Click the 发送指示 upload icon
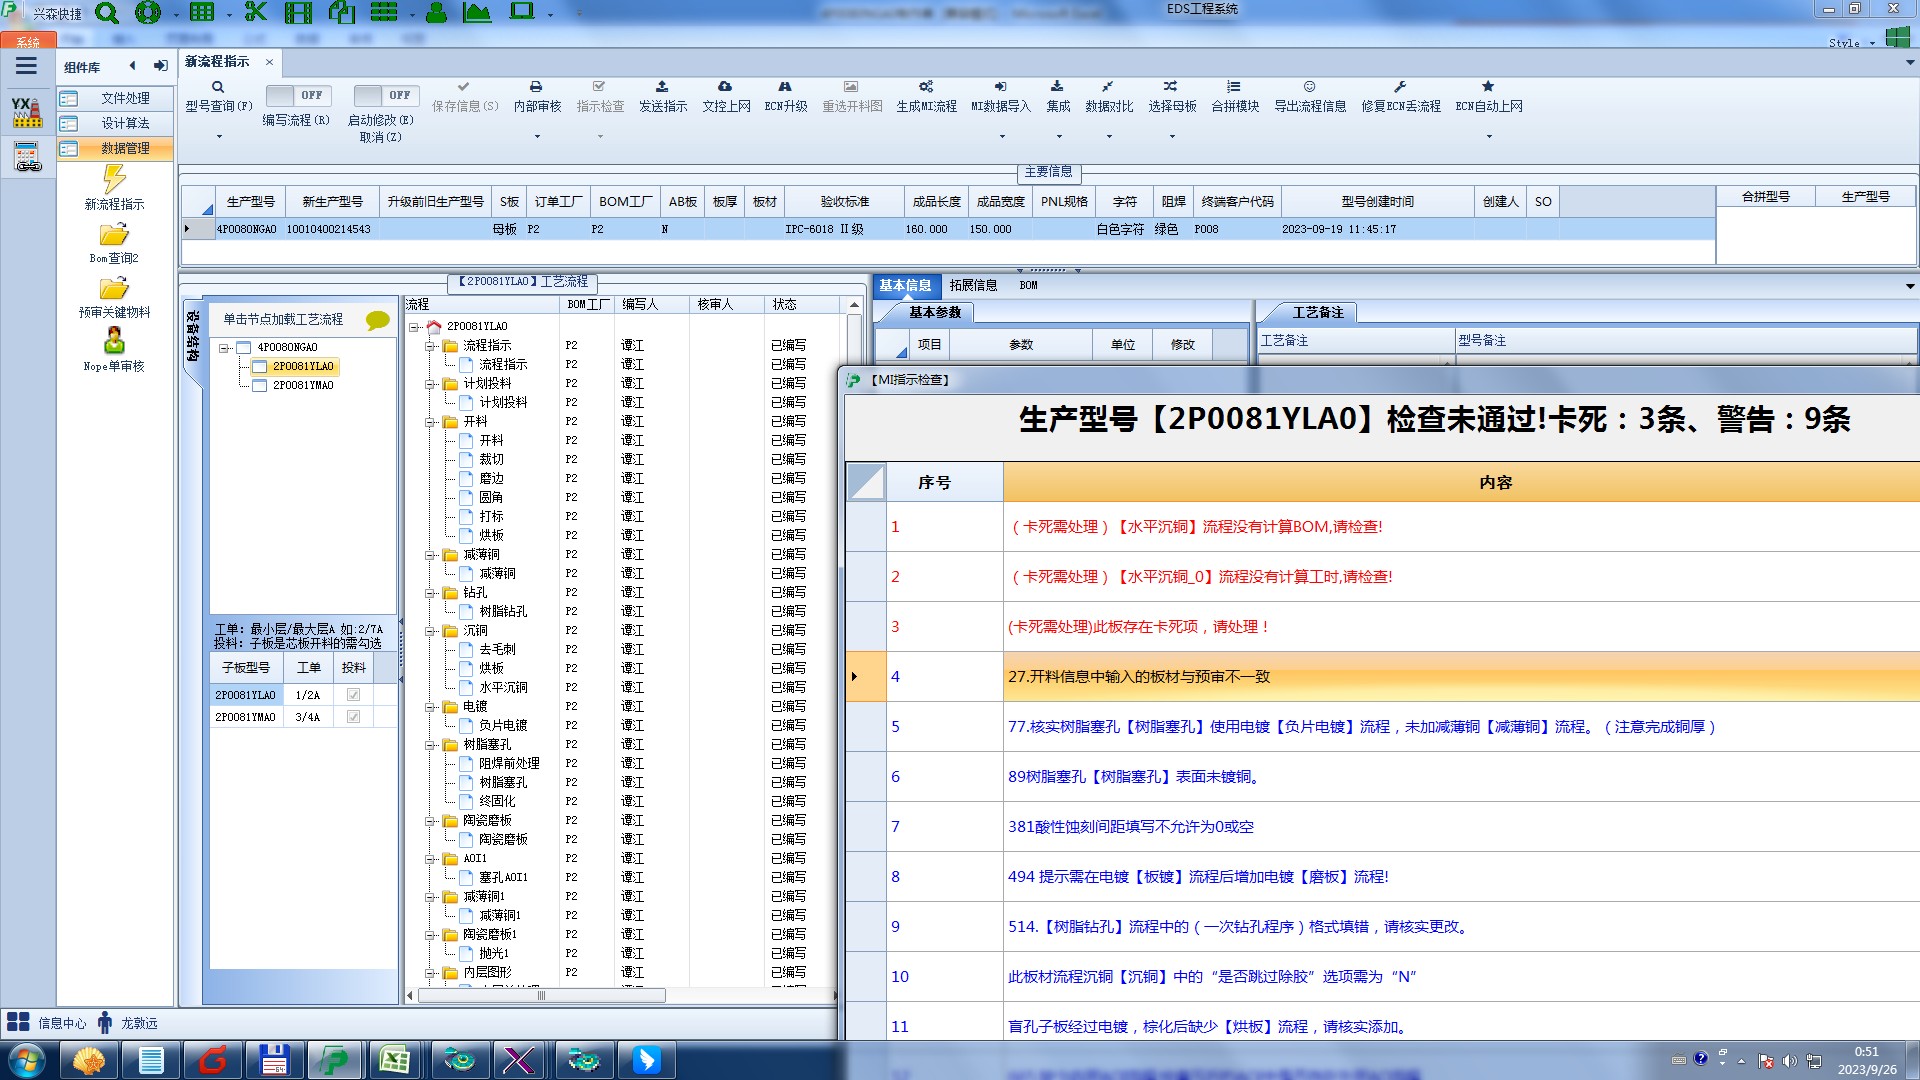 click(x=662, y=87)
